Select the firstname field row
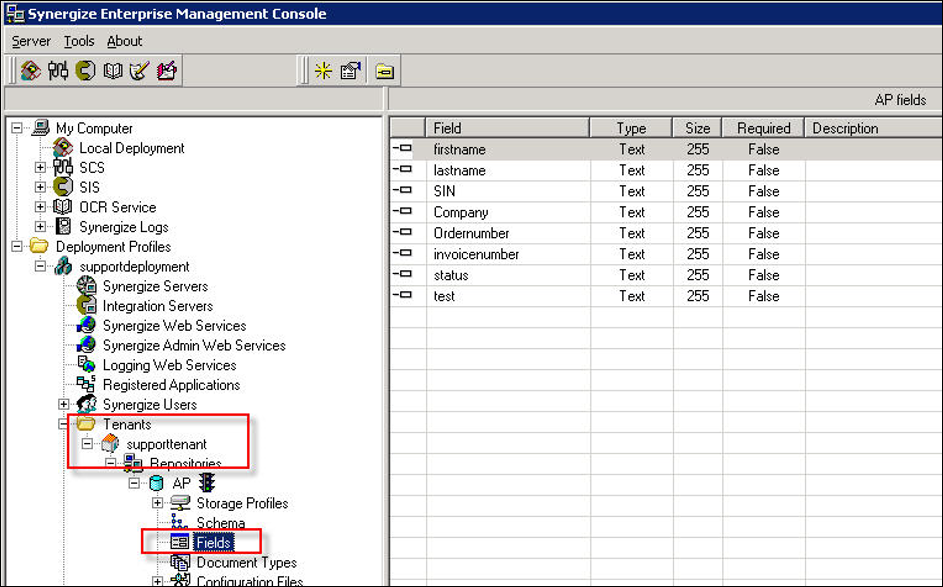 point(666,149)
